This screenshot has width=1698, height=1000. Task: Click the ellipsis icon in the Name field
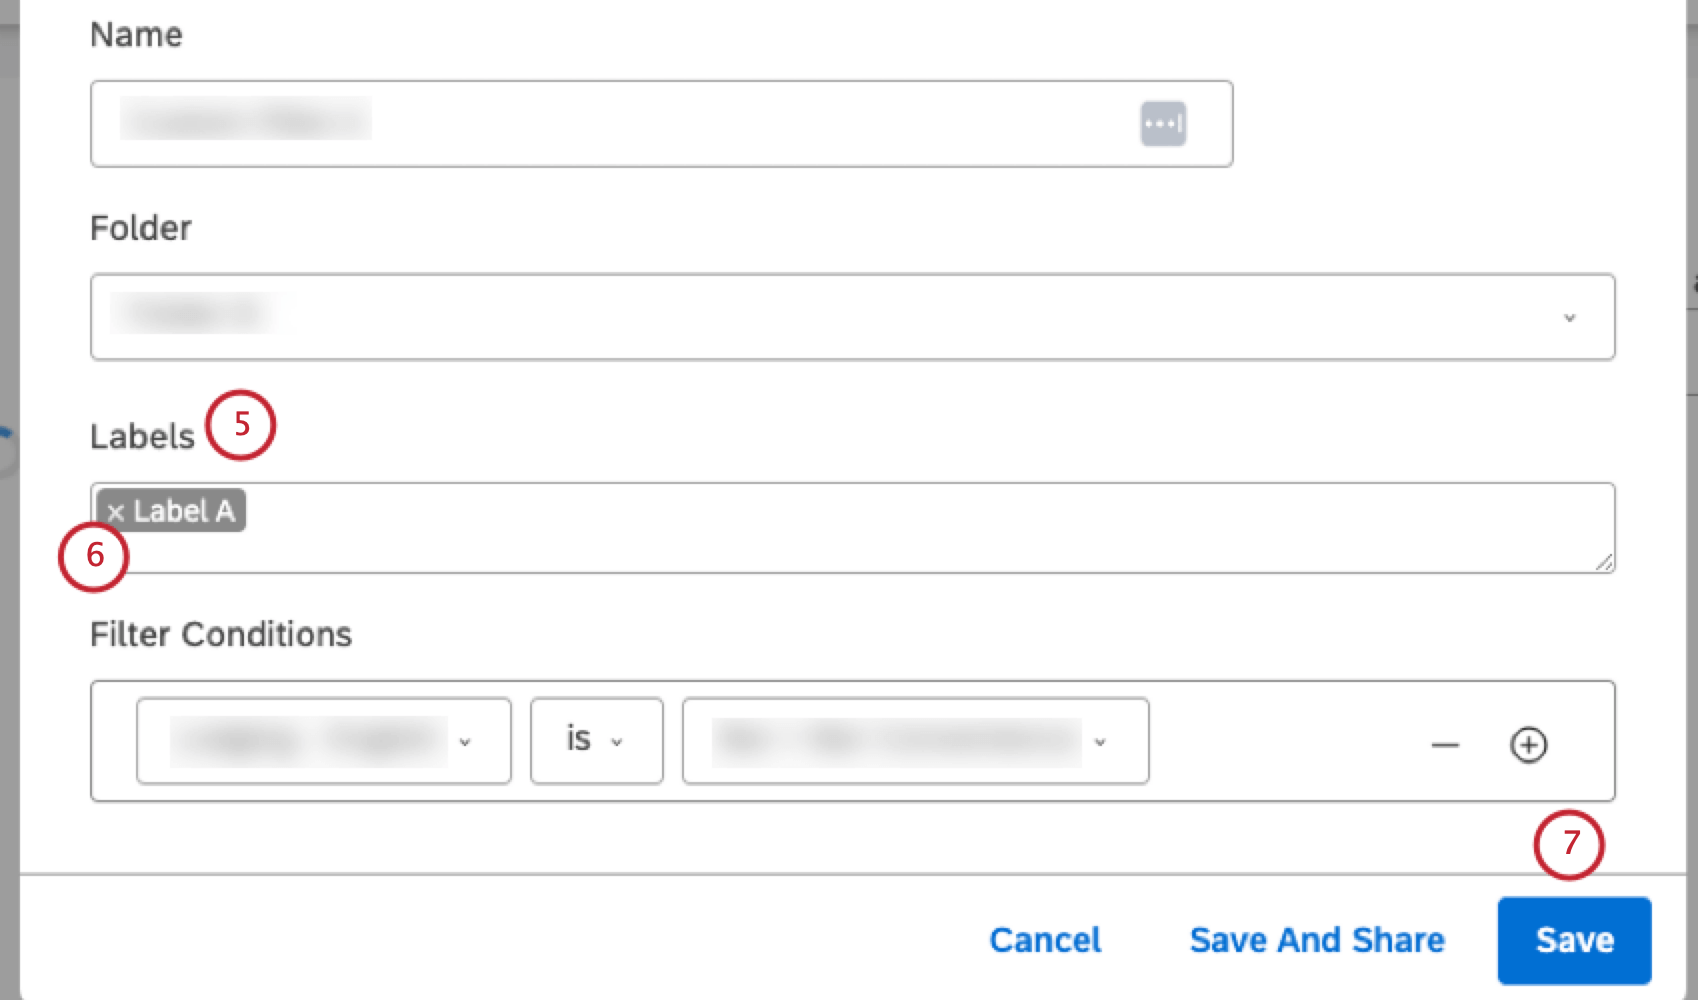click(1161, 122)
